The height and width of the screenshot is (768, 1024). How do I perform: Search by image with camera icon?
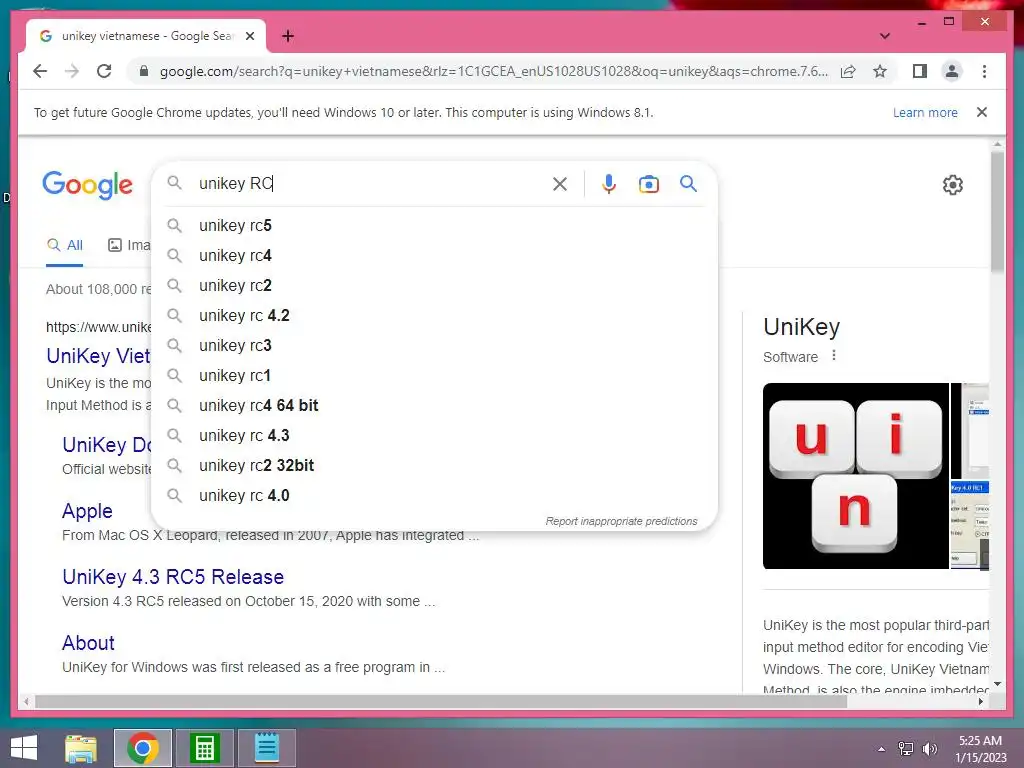click(x=648, y=184)
